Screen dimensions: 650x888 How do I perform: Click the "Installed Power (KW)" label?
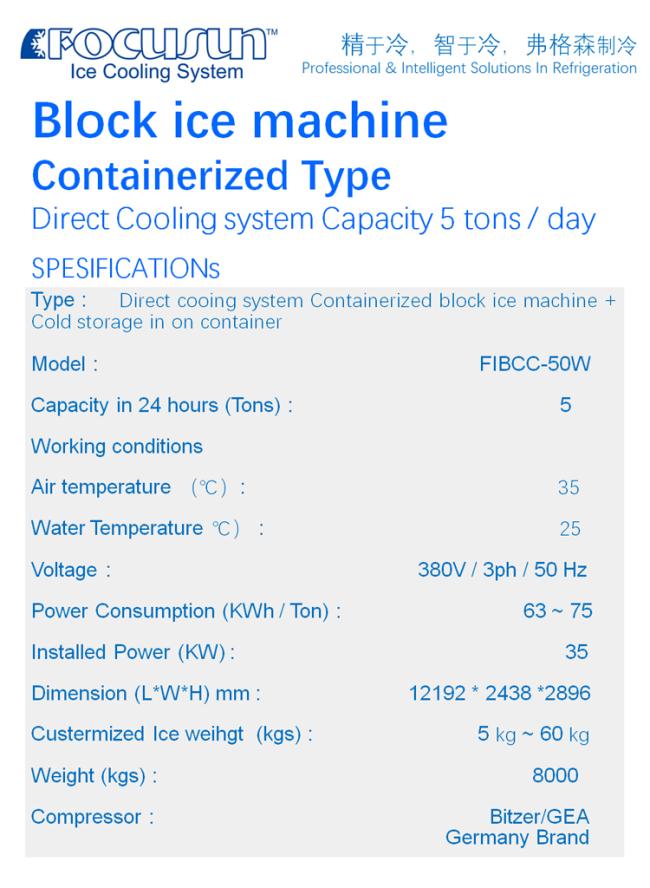coord(133,652)
